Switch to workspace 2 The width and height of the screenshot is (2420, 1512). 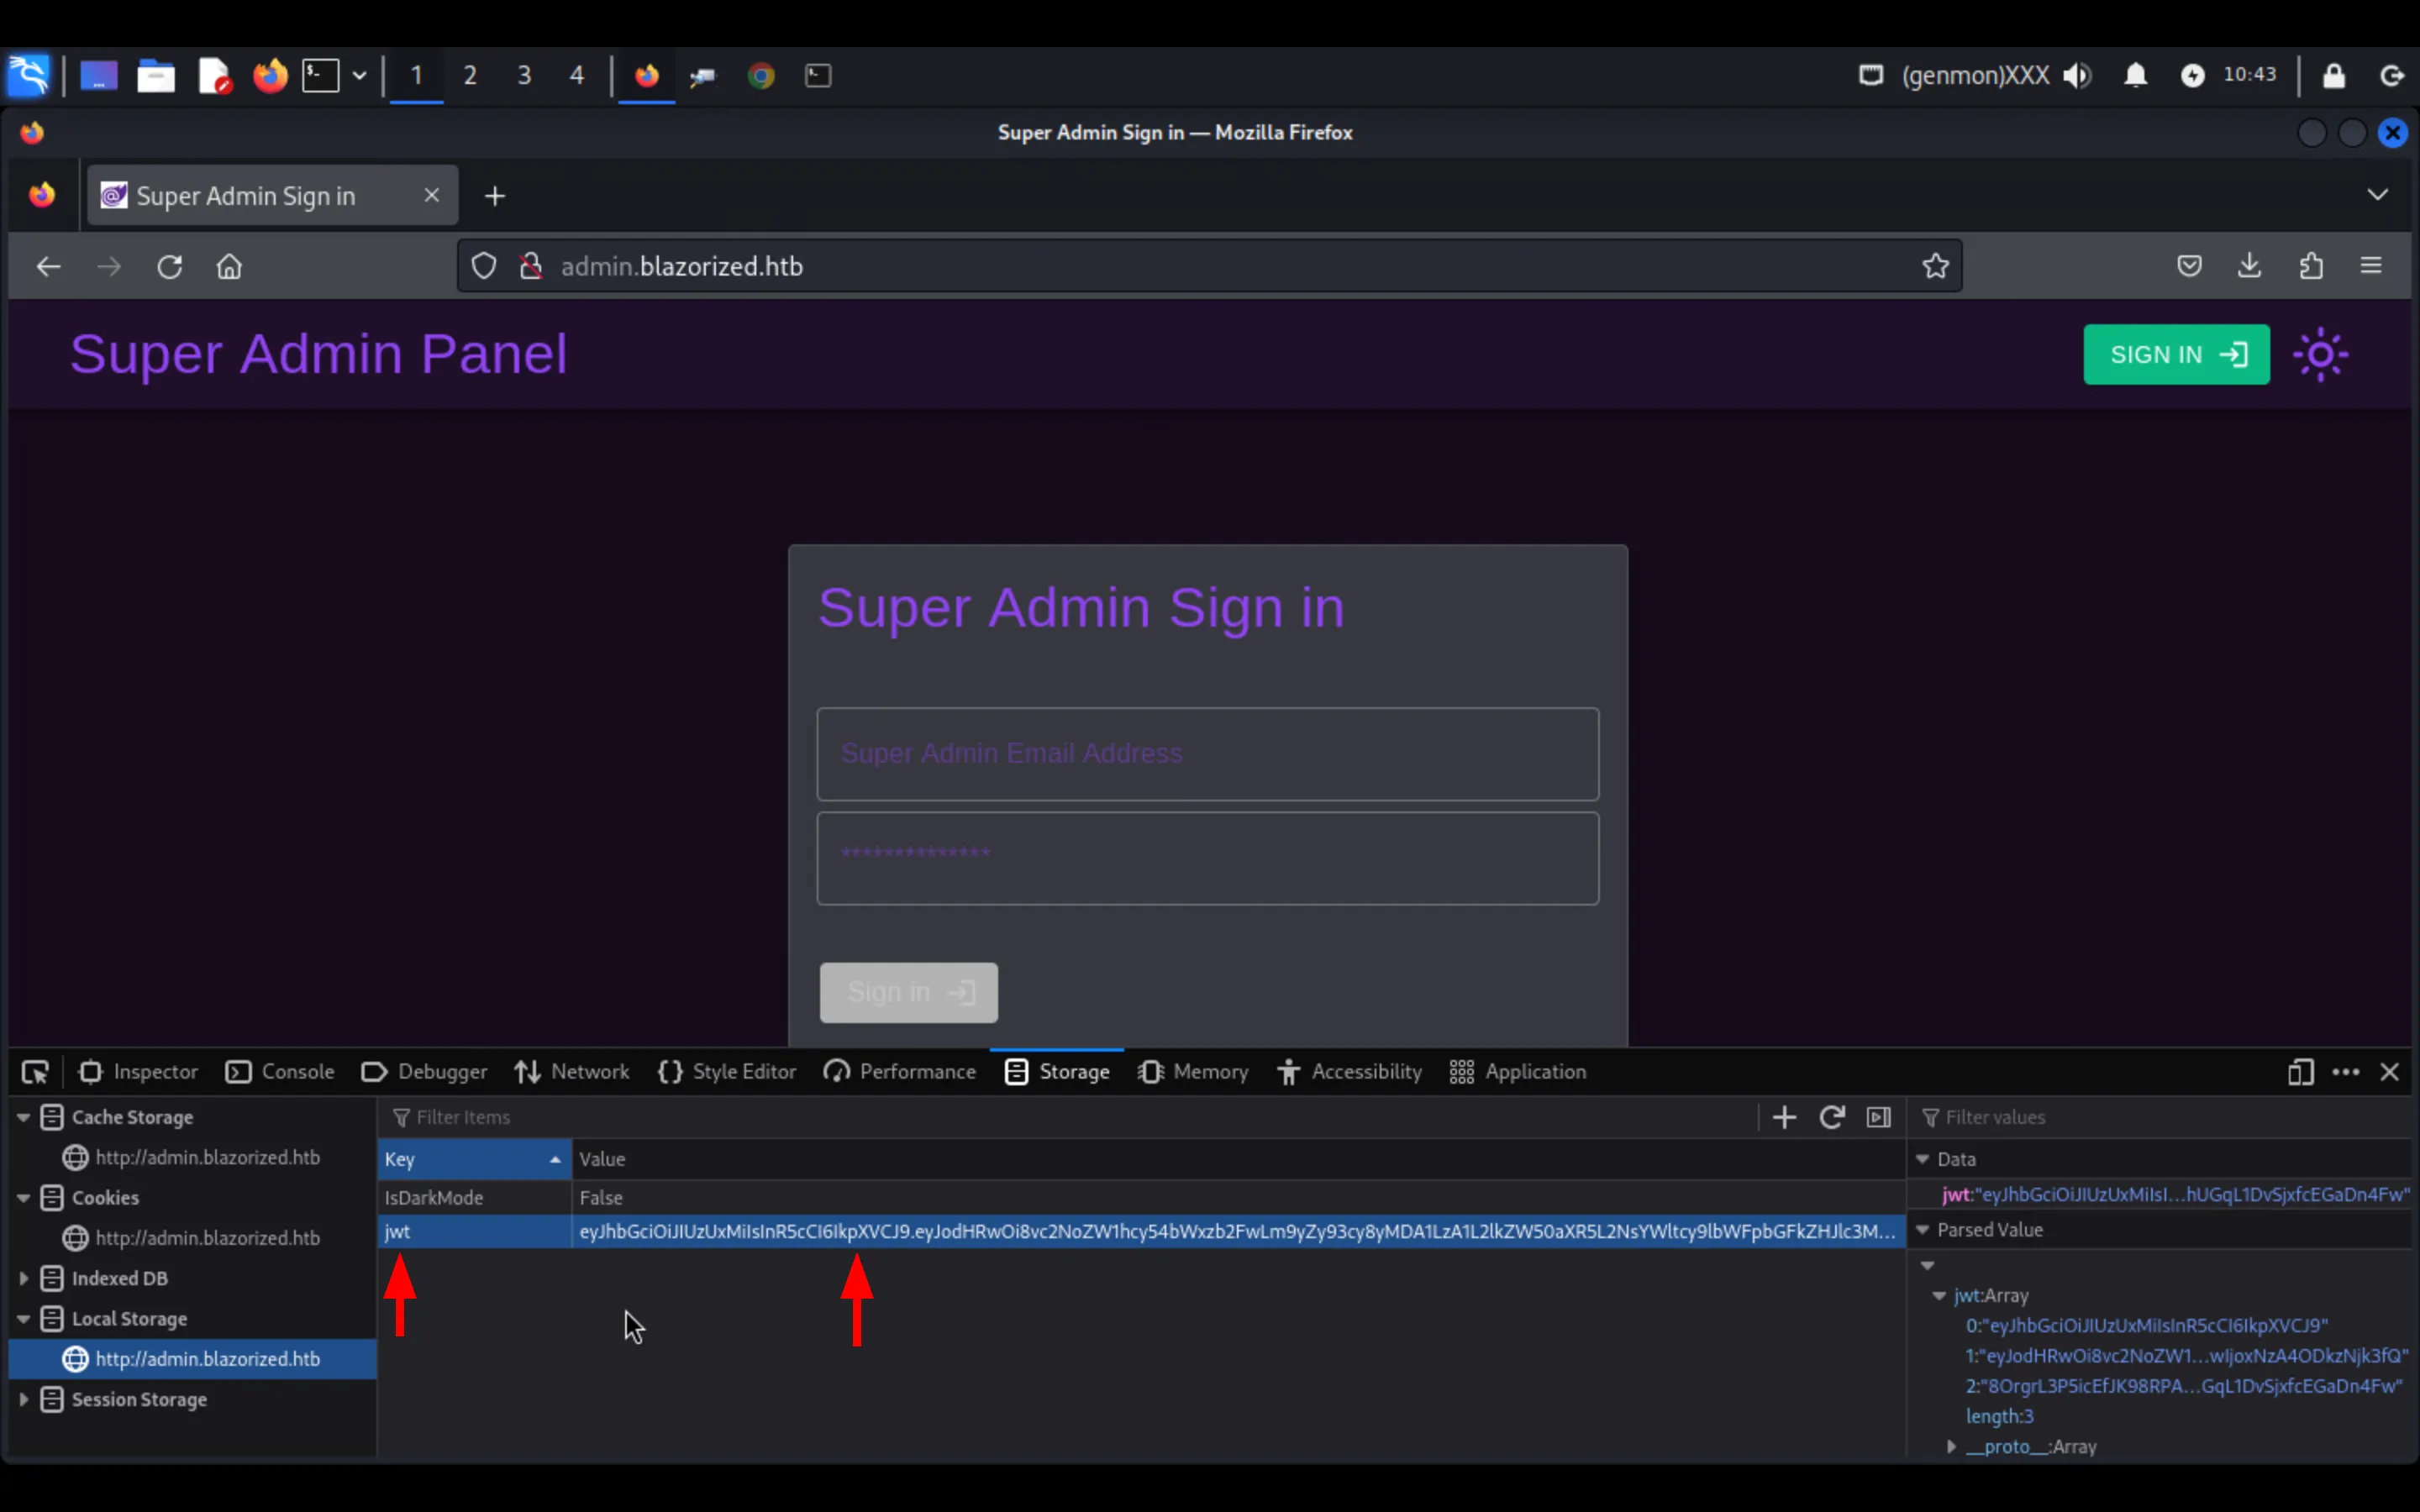pos(470,75)
